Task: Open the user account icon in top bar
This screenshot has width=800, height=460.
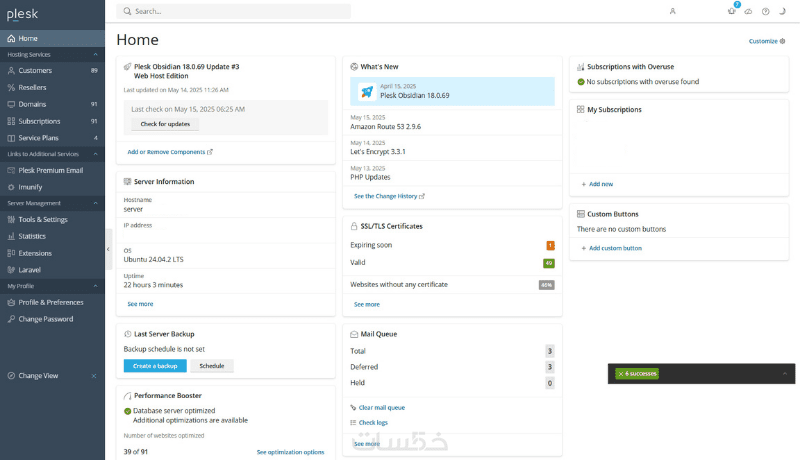Action: coord(672,11)
